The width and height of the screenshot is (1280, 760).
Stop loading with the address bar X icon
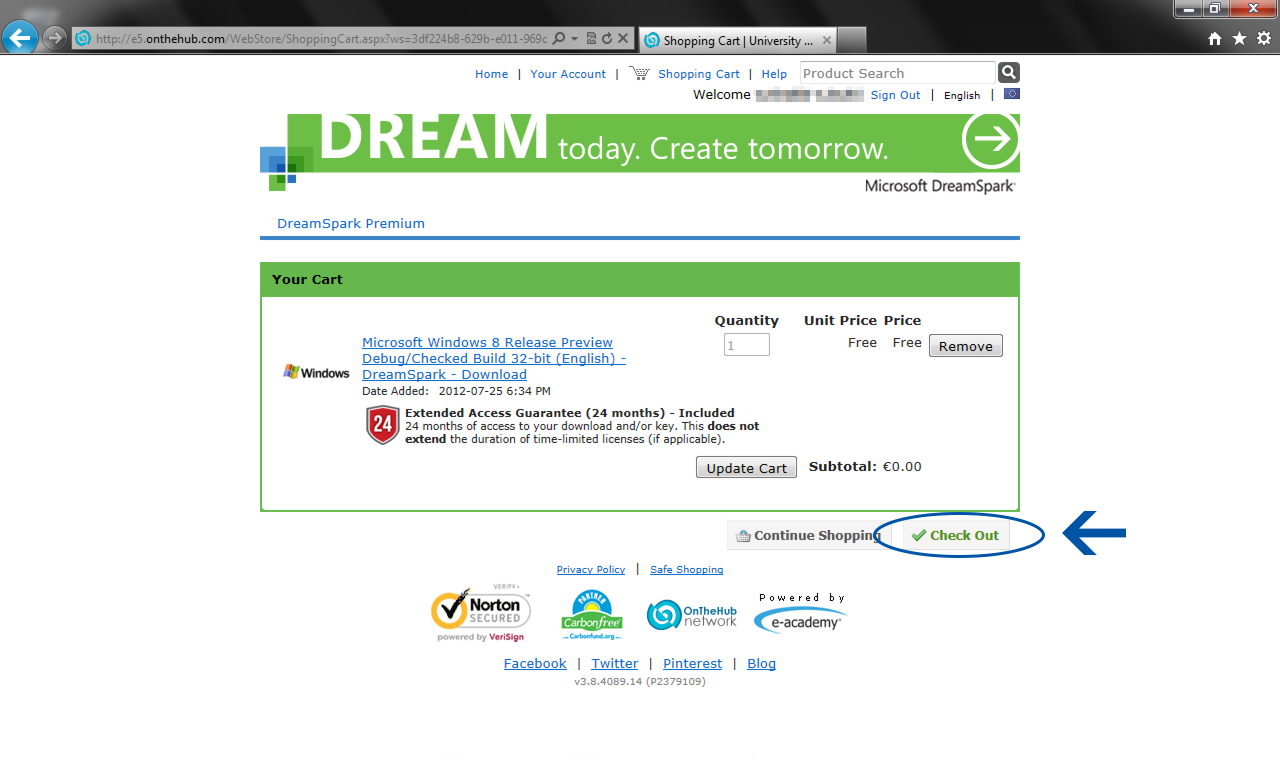[x=622, y=39]
